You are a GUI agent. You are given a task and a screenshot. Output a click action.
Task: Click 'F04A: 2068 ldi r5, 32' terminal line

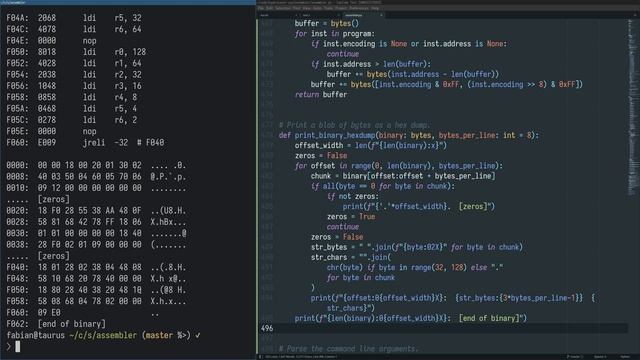(x=74, y=18)
